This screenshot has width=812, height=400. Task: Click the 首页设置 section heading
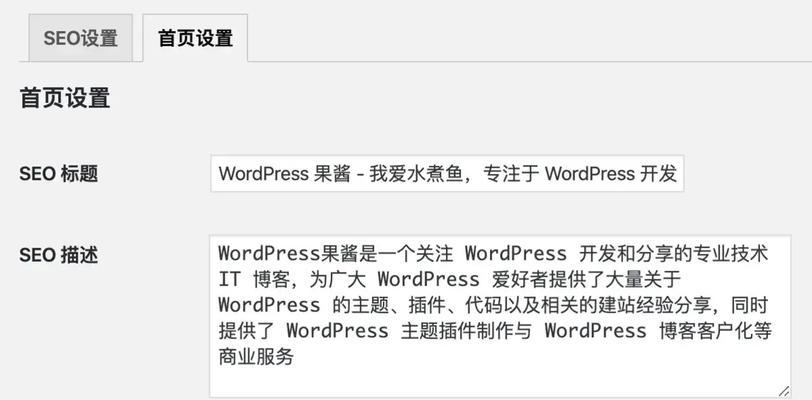[x=65, y=98]
